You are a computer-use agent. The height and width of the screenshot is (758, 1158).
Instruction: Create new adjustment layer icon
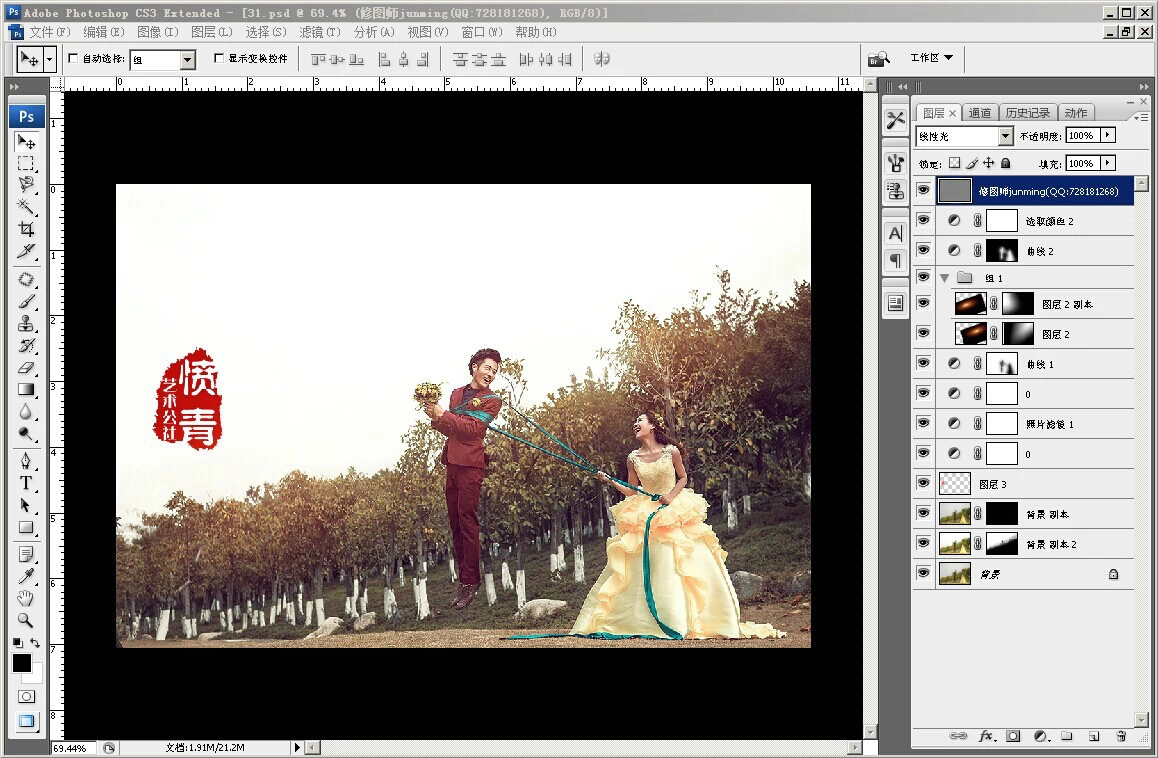[x=1041, y=736]
